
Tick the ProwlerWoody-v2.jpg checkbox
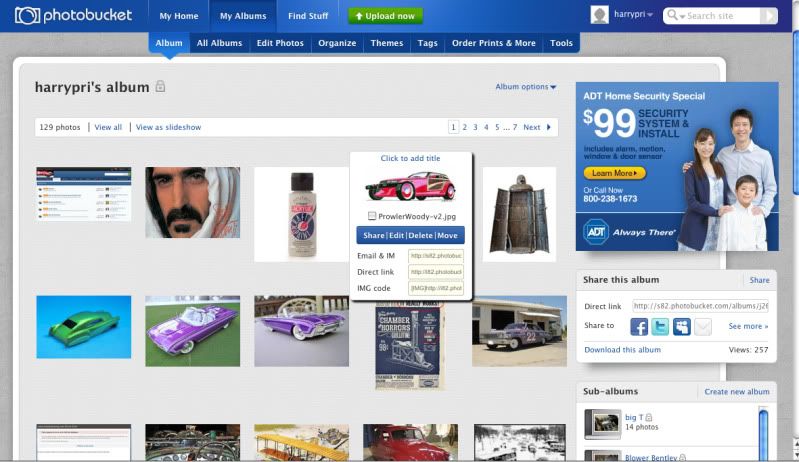[372, 216]
